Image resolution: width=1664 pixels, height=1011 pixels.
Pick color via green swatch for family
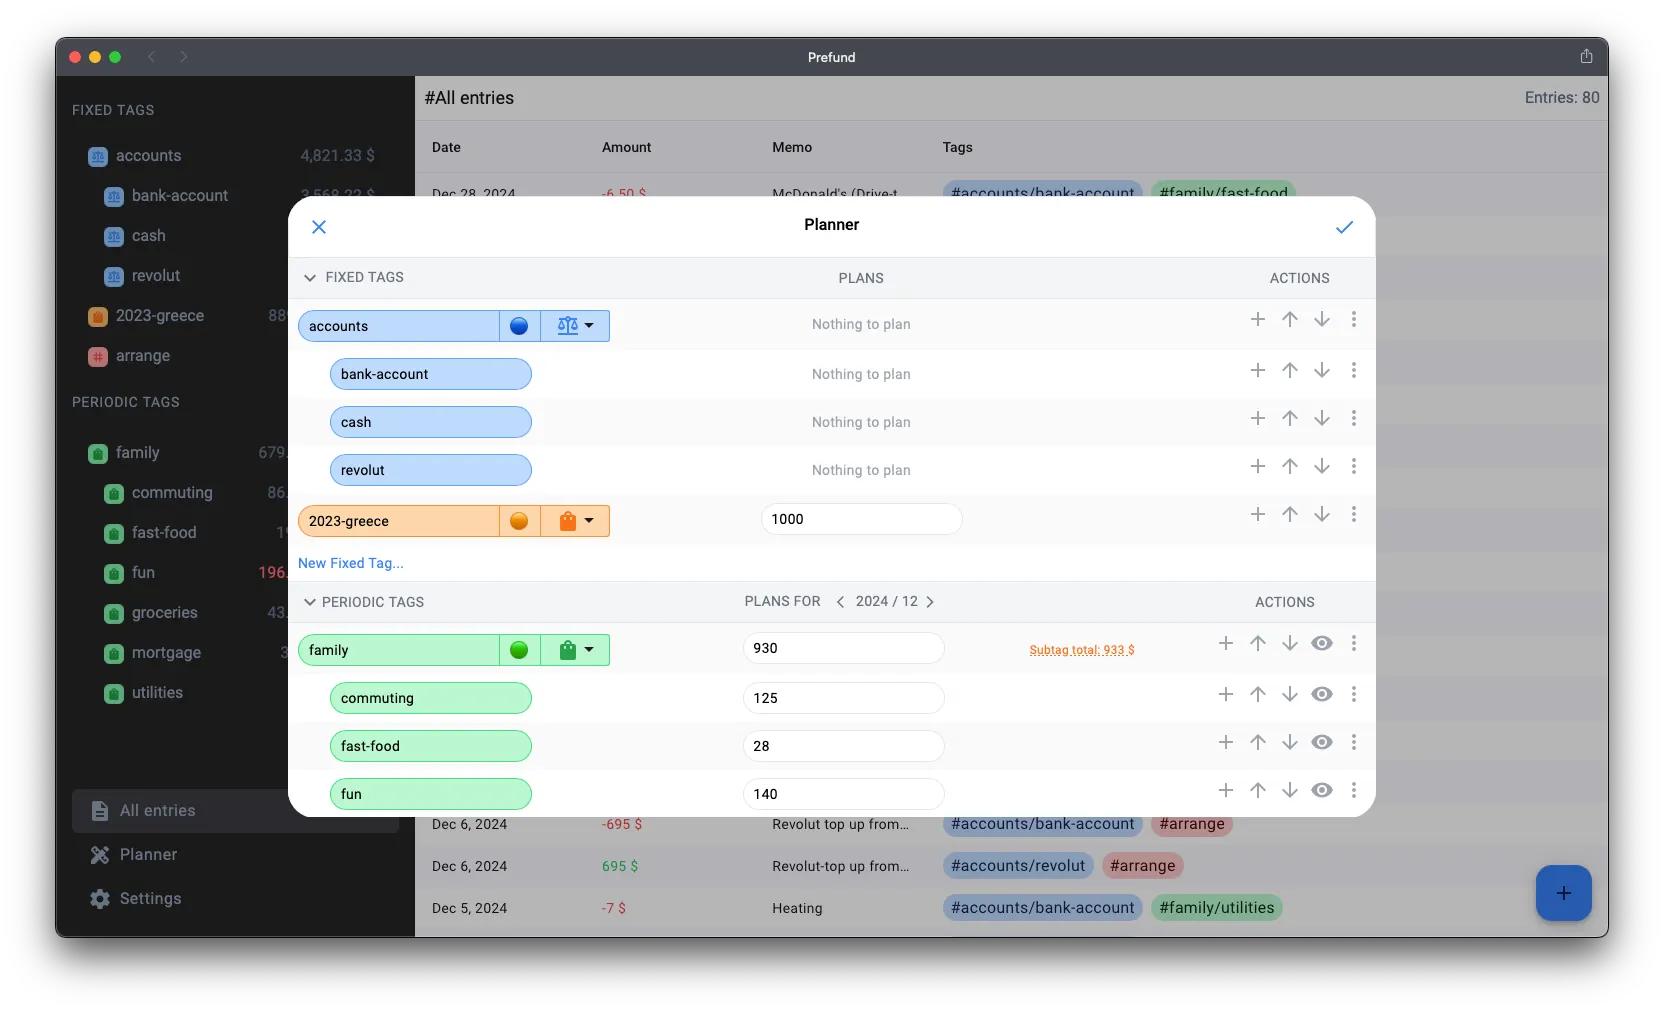[519, 650]
